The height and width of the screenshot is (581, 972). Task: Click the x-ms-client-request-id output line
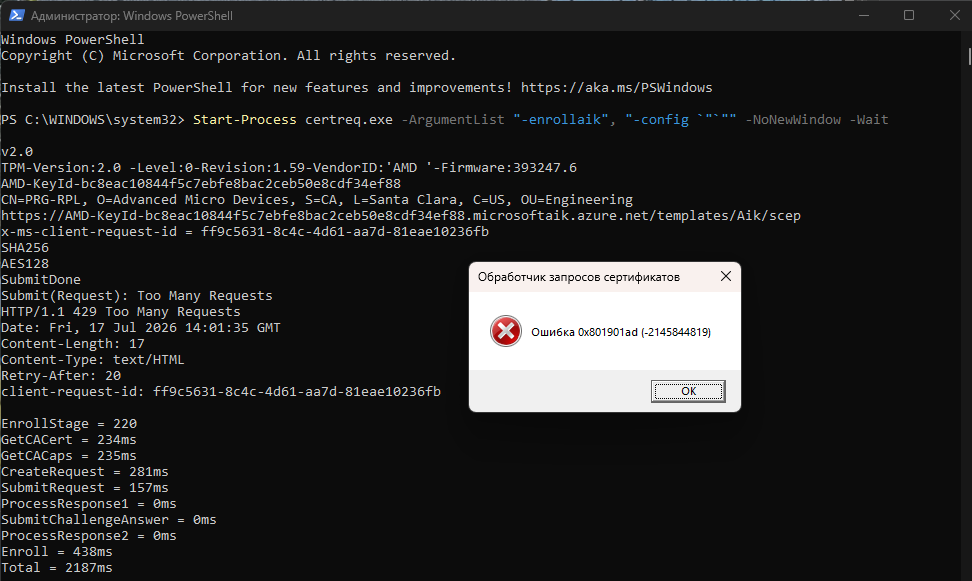tap(245, 232)
